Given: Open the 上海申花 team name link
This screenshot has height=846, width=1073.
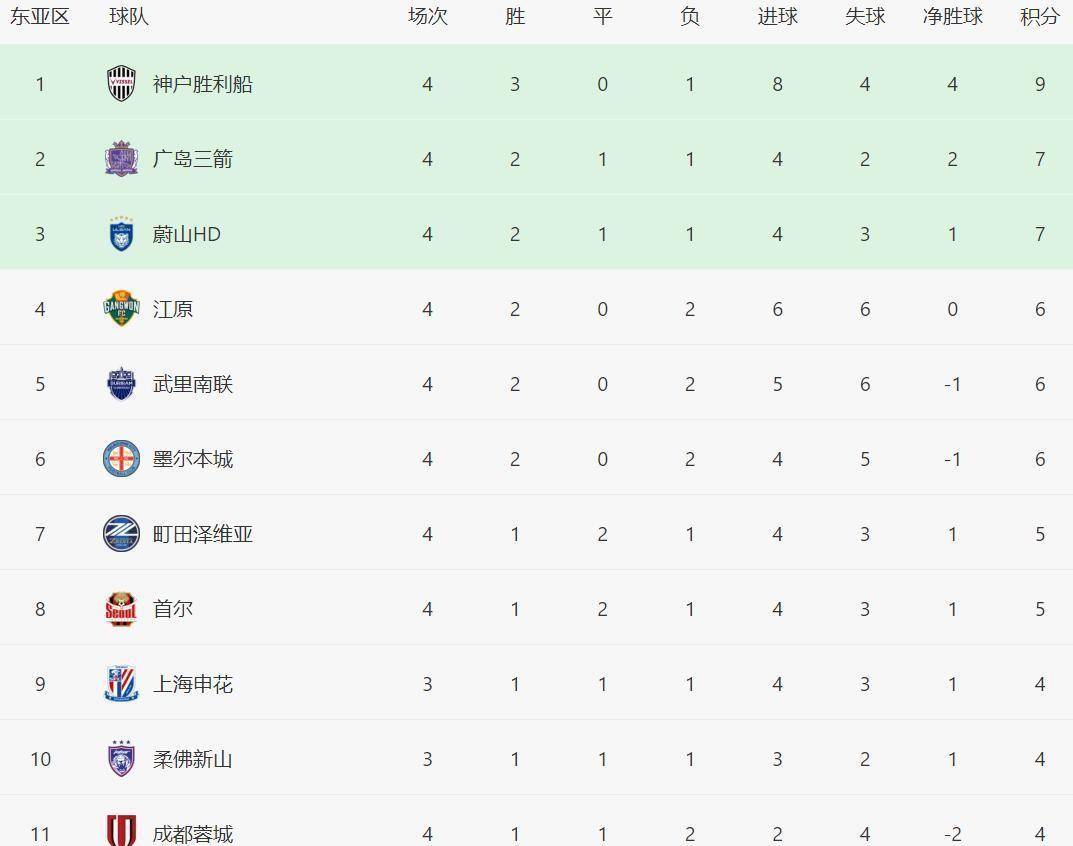Looking at the screenshot, I should 192,684.
